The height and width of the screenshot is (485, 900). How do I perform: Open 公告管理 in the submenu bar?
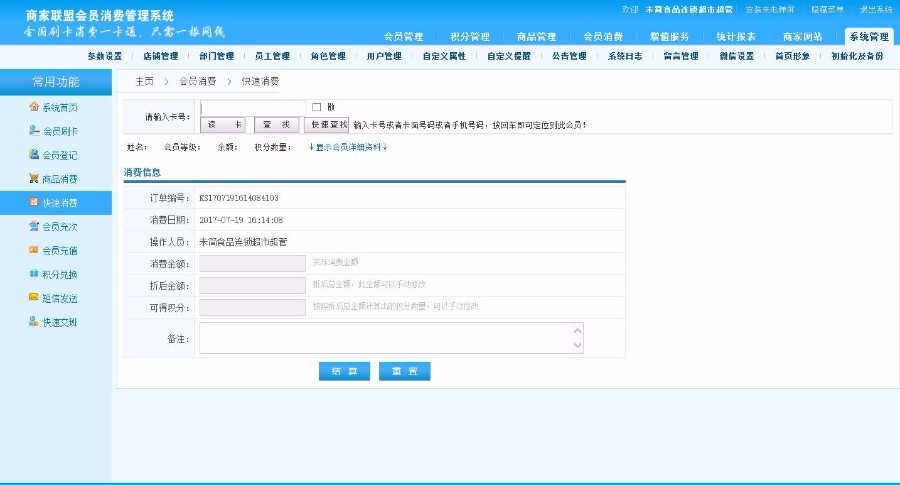click(569, 56)
